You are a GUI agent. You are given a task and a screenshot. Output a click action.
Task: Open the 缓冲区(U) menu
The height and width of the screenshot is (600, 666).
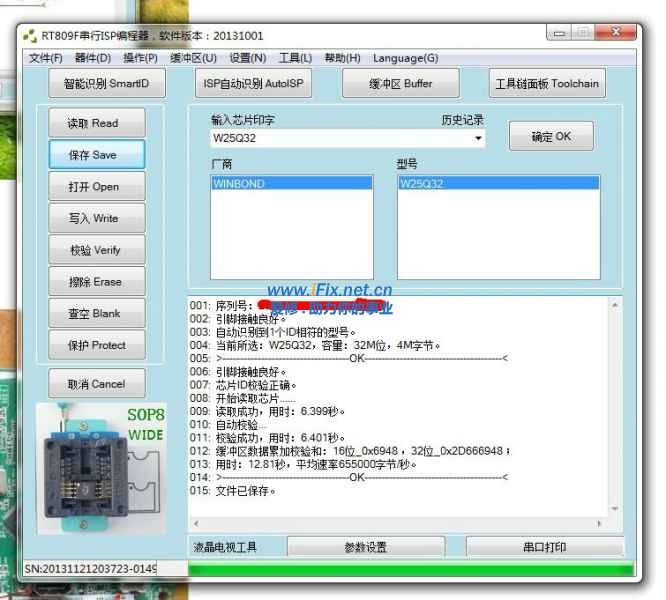click(x=193, y=58)
